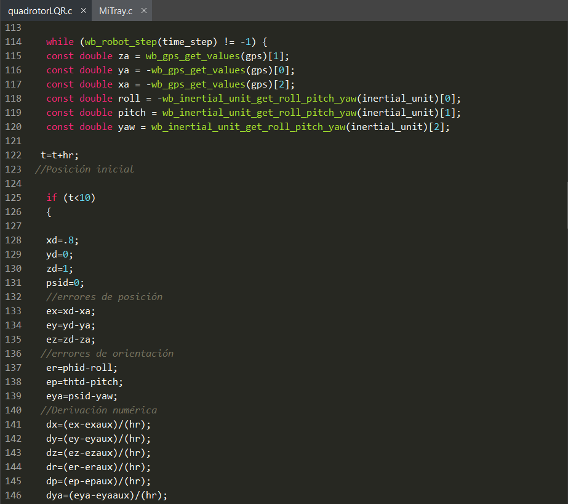This screenshot has height=504, width=568.
Task: Click line number 125 in the gutter
Action: click(13, 197)
